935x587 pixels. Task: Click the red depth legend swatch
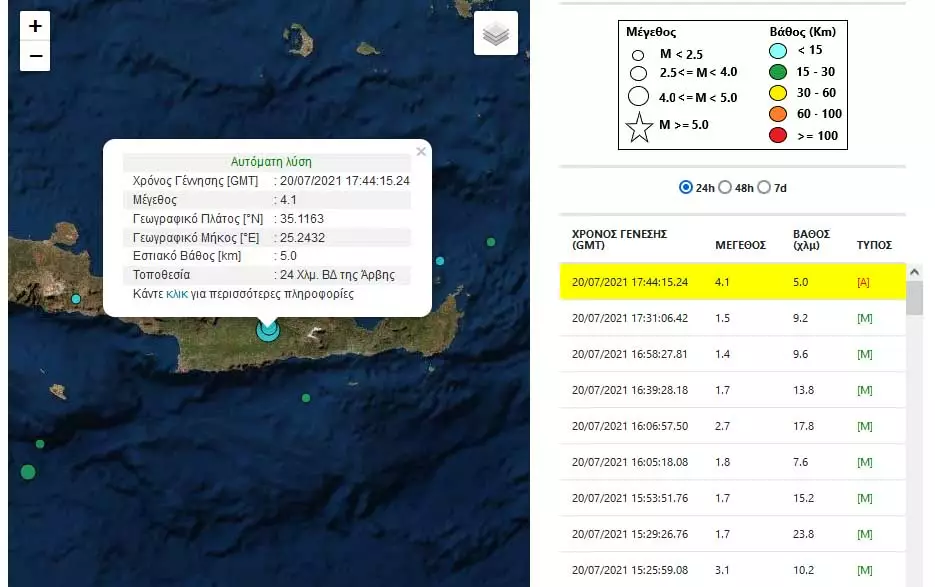(776, 135)
